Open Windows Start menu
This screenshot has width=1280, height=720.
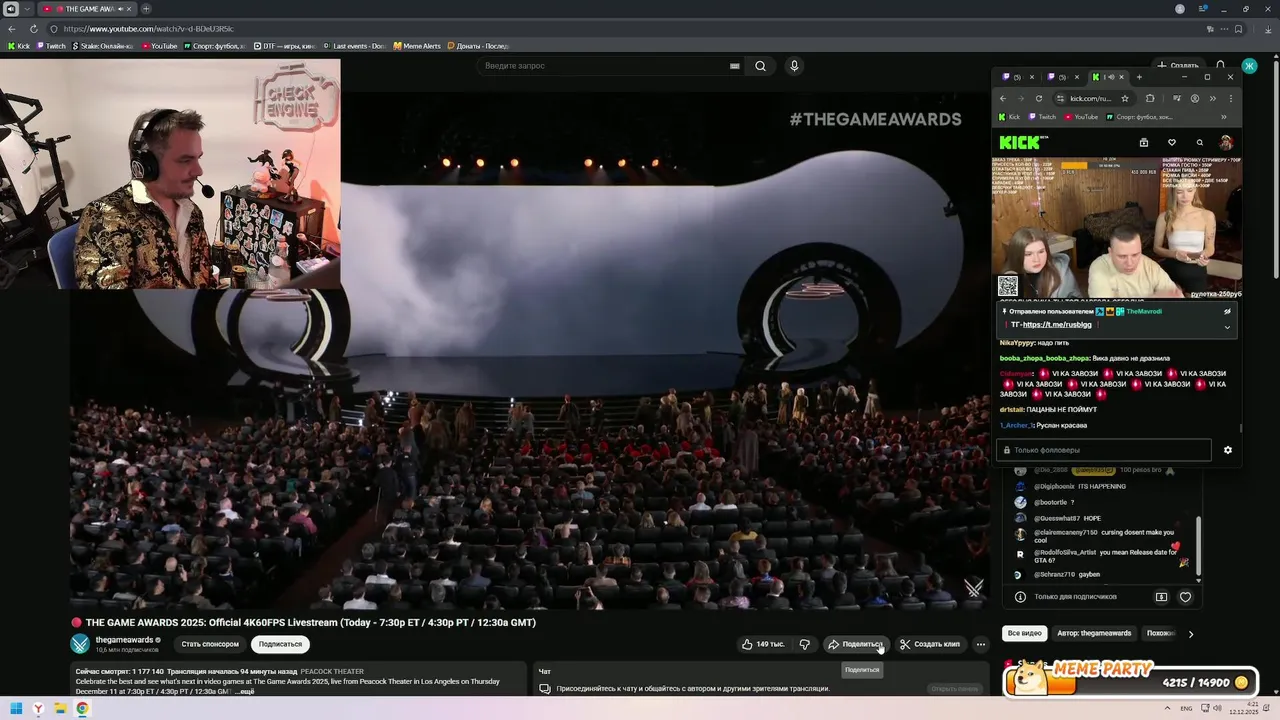coord(16,709)
